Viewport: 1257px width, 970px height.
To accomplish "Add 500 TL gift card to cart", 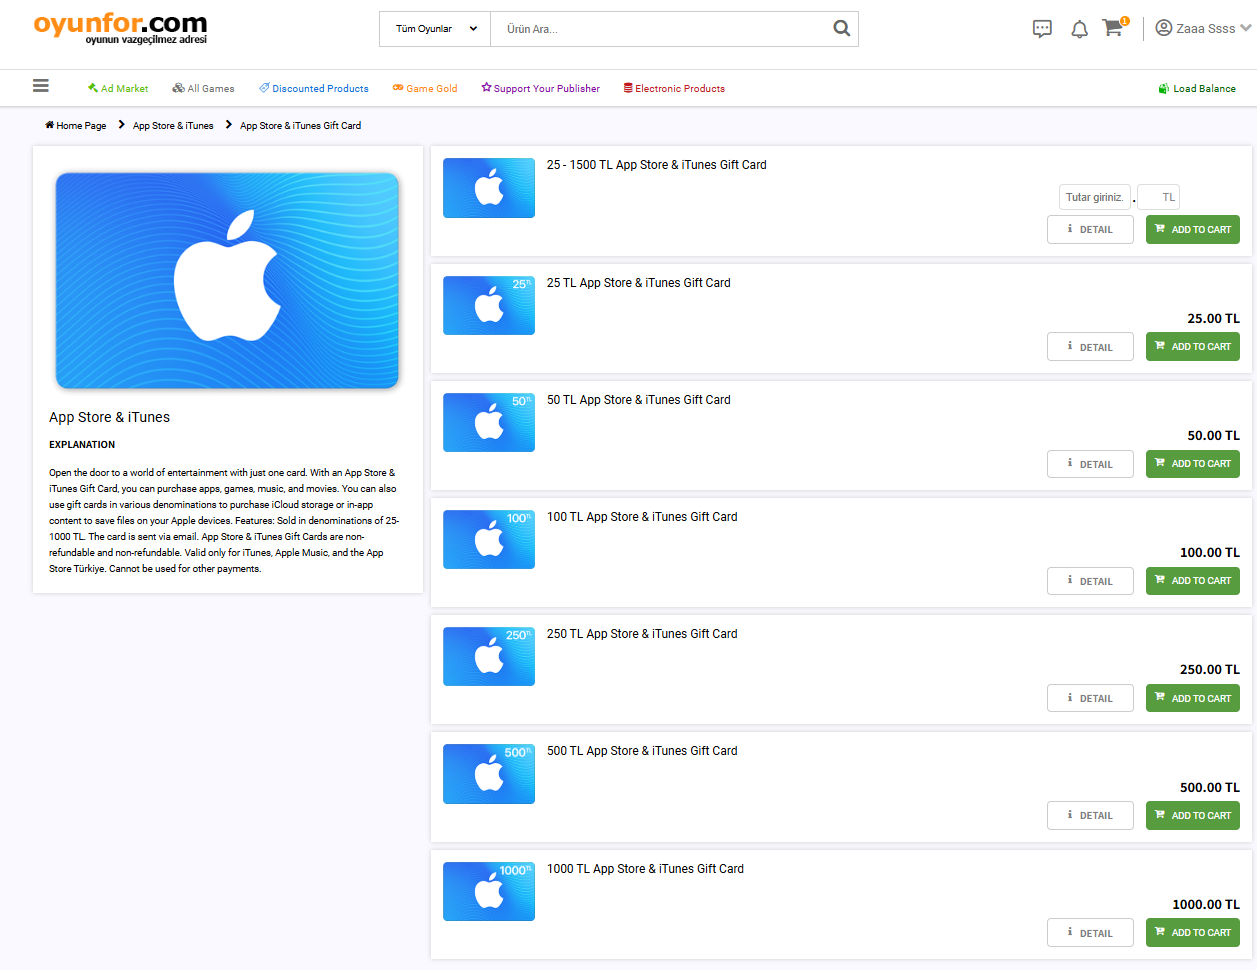I will tap(1193, 815).
